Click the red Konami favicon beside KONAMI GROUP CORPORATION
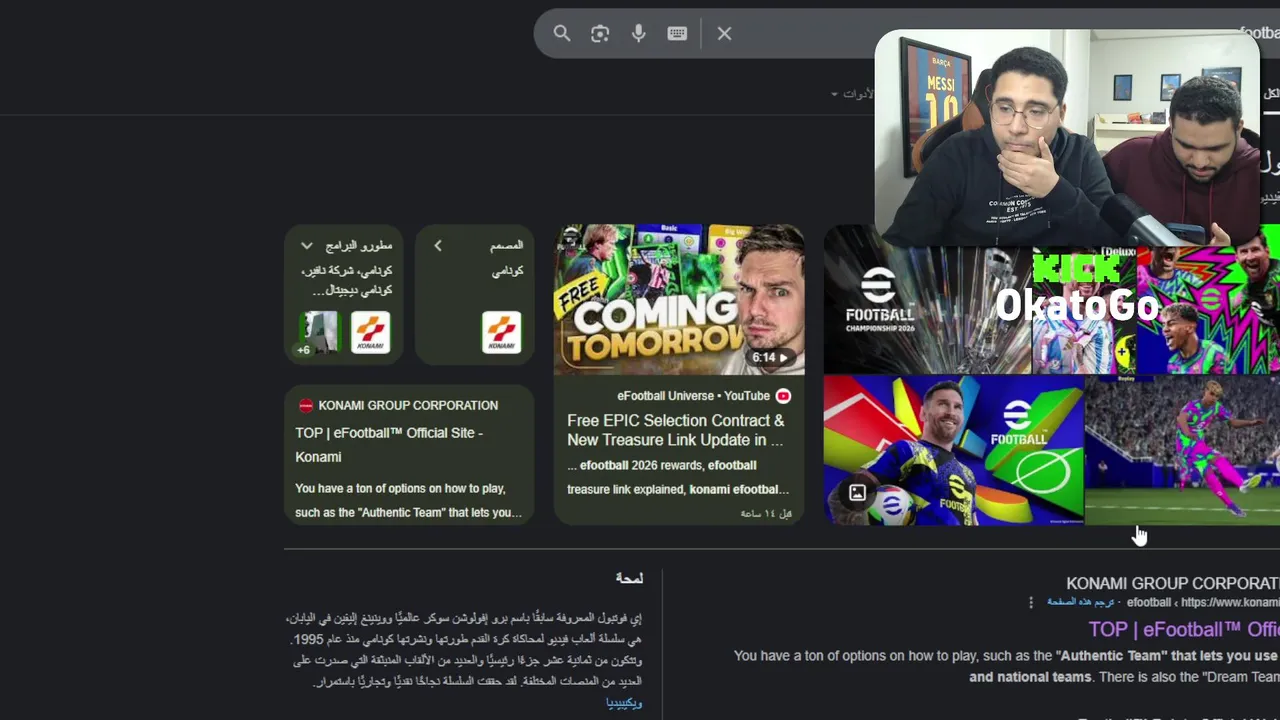 point(306,406)
